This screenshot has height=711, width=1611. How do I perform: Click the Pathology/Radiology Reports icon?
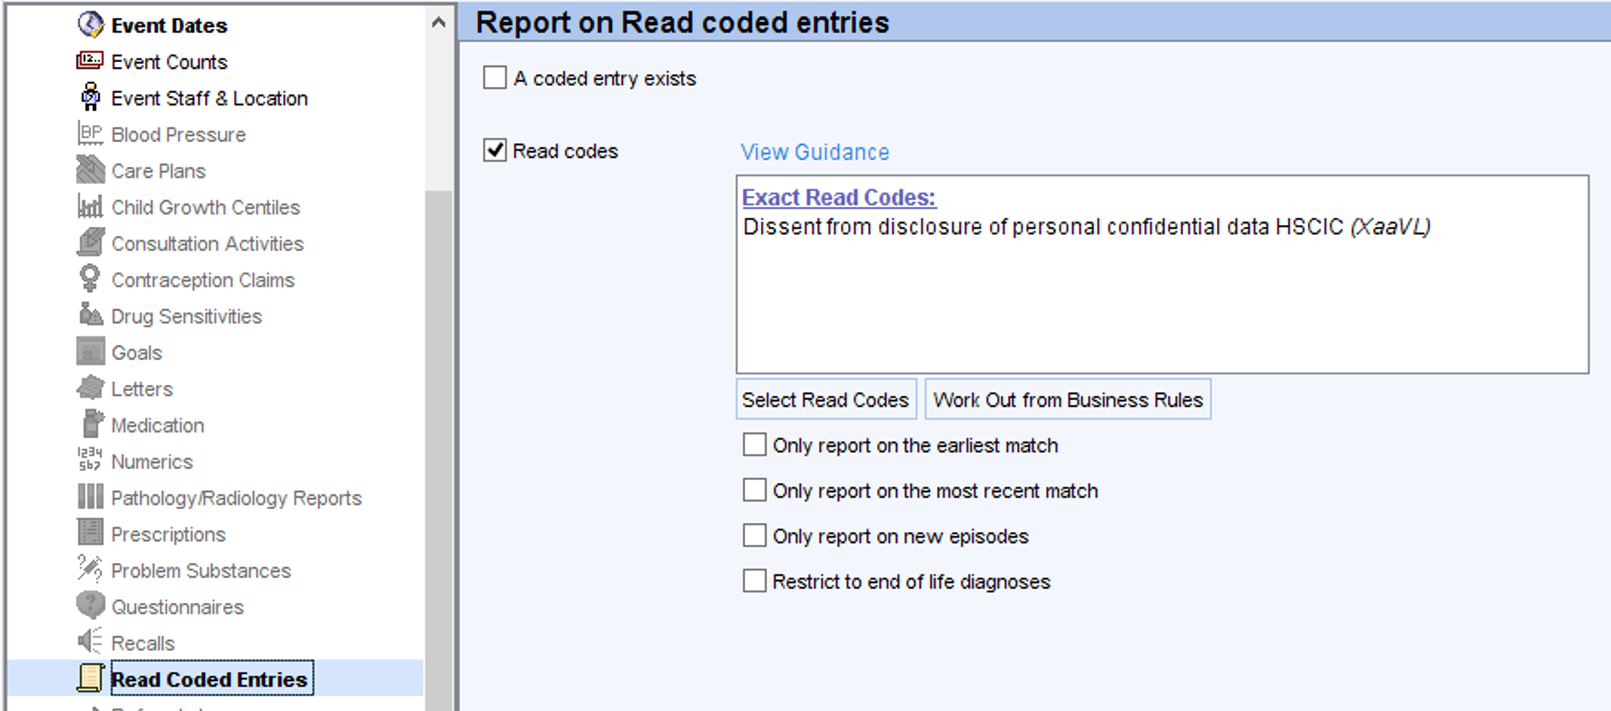point(90,497)
